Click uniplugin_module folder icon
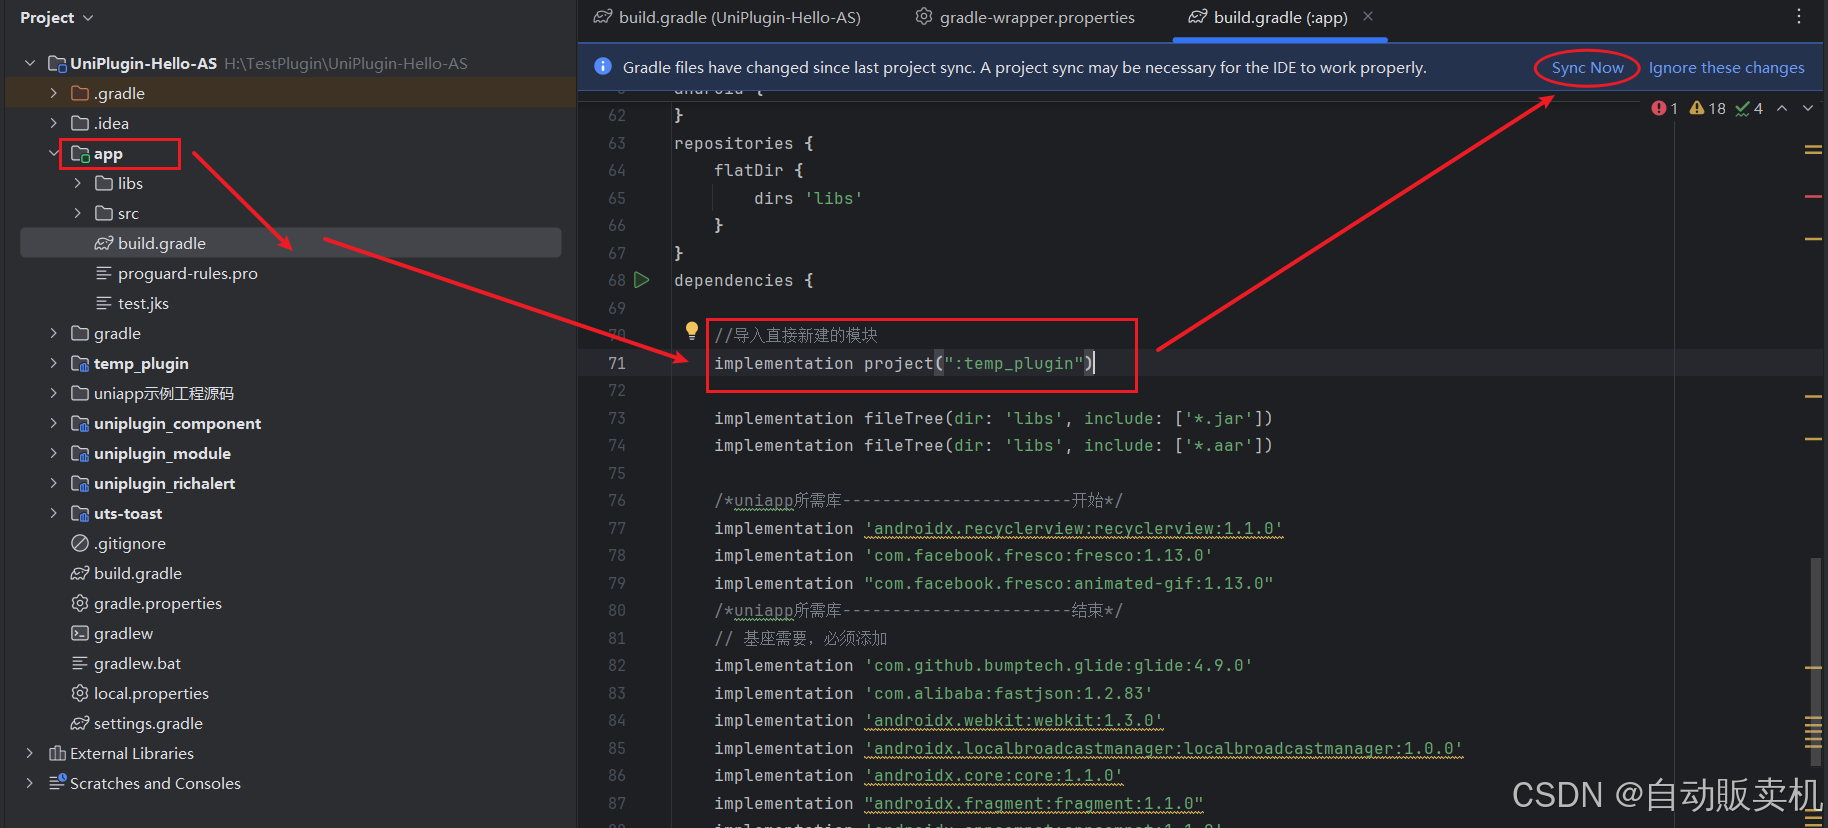The width and height of the screenshot is (1828, 828). tap(80, 453)
